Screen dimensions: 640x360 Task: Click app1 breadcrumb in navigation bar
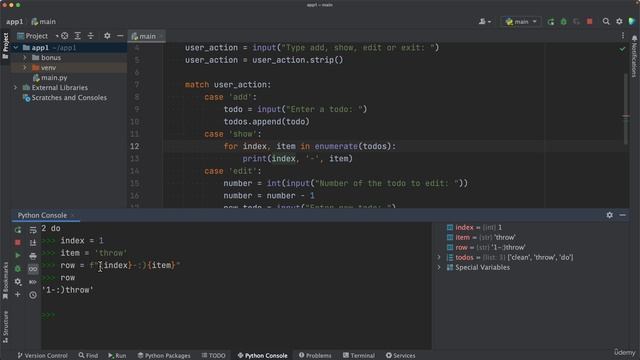pyautogui.click(x=15, y=22)
